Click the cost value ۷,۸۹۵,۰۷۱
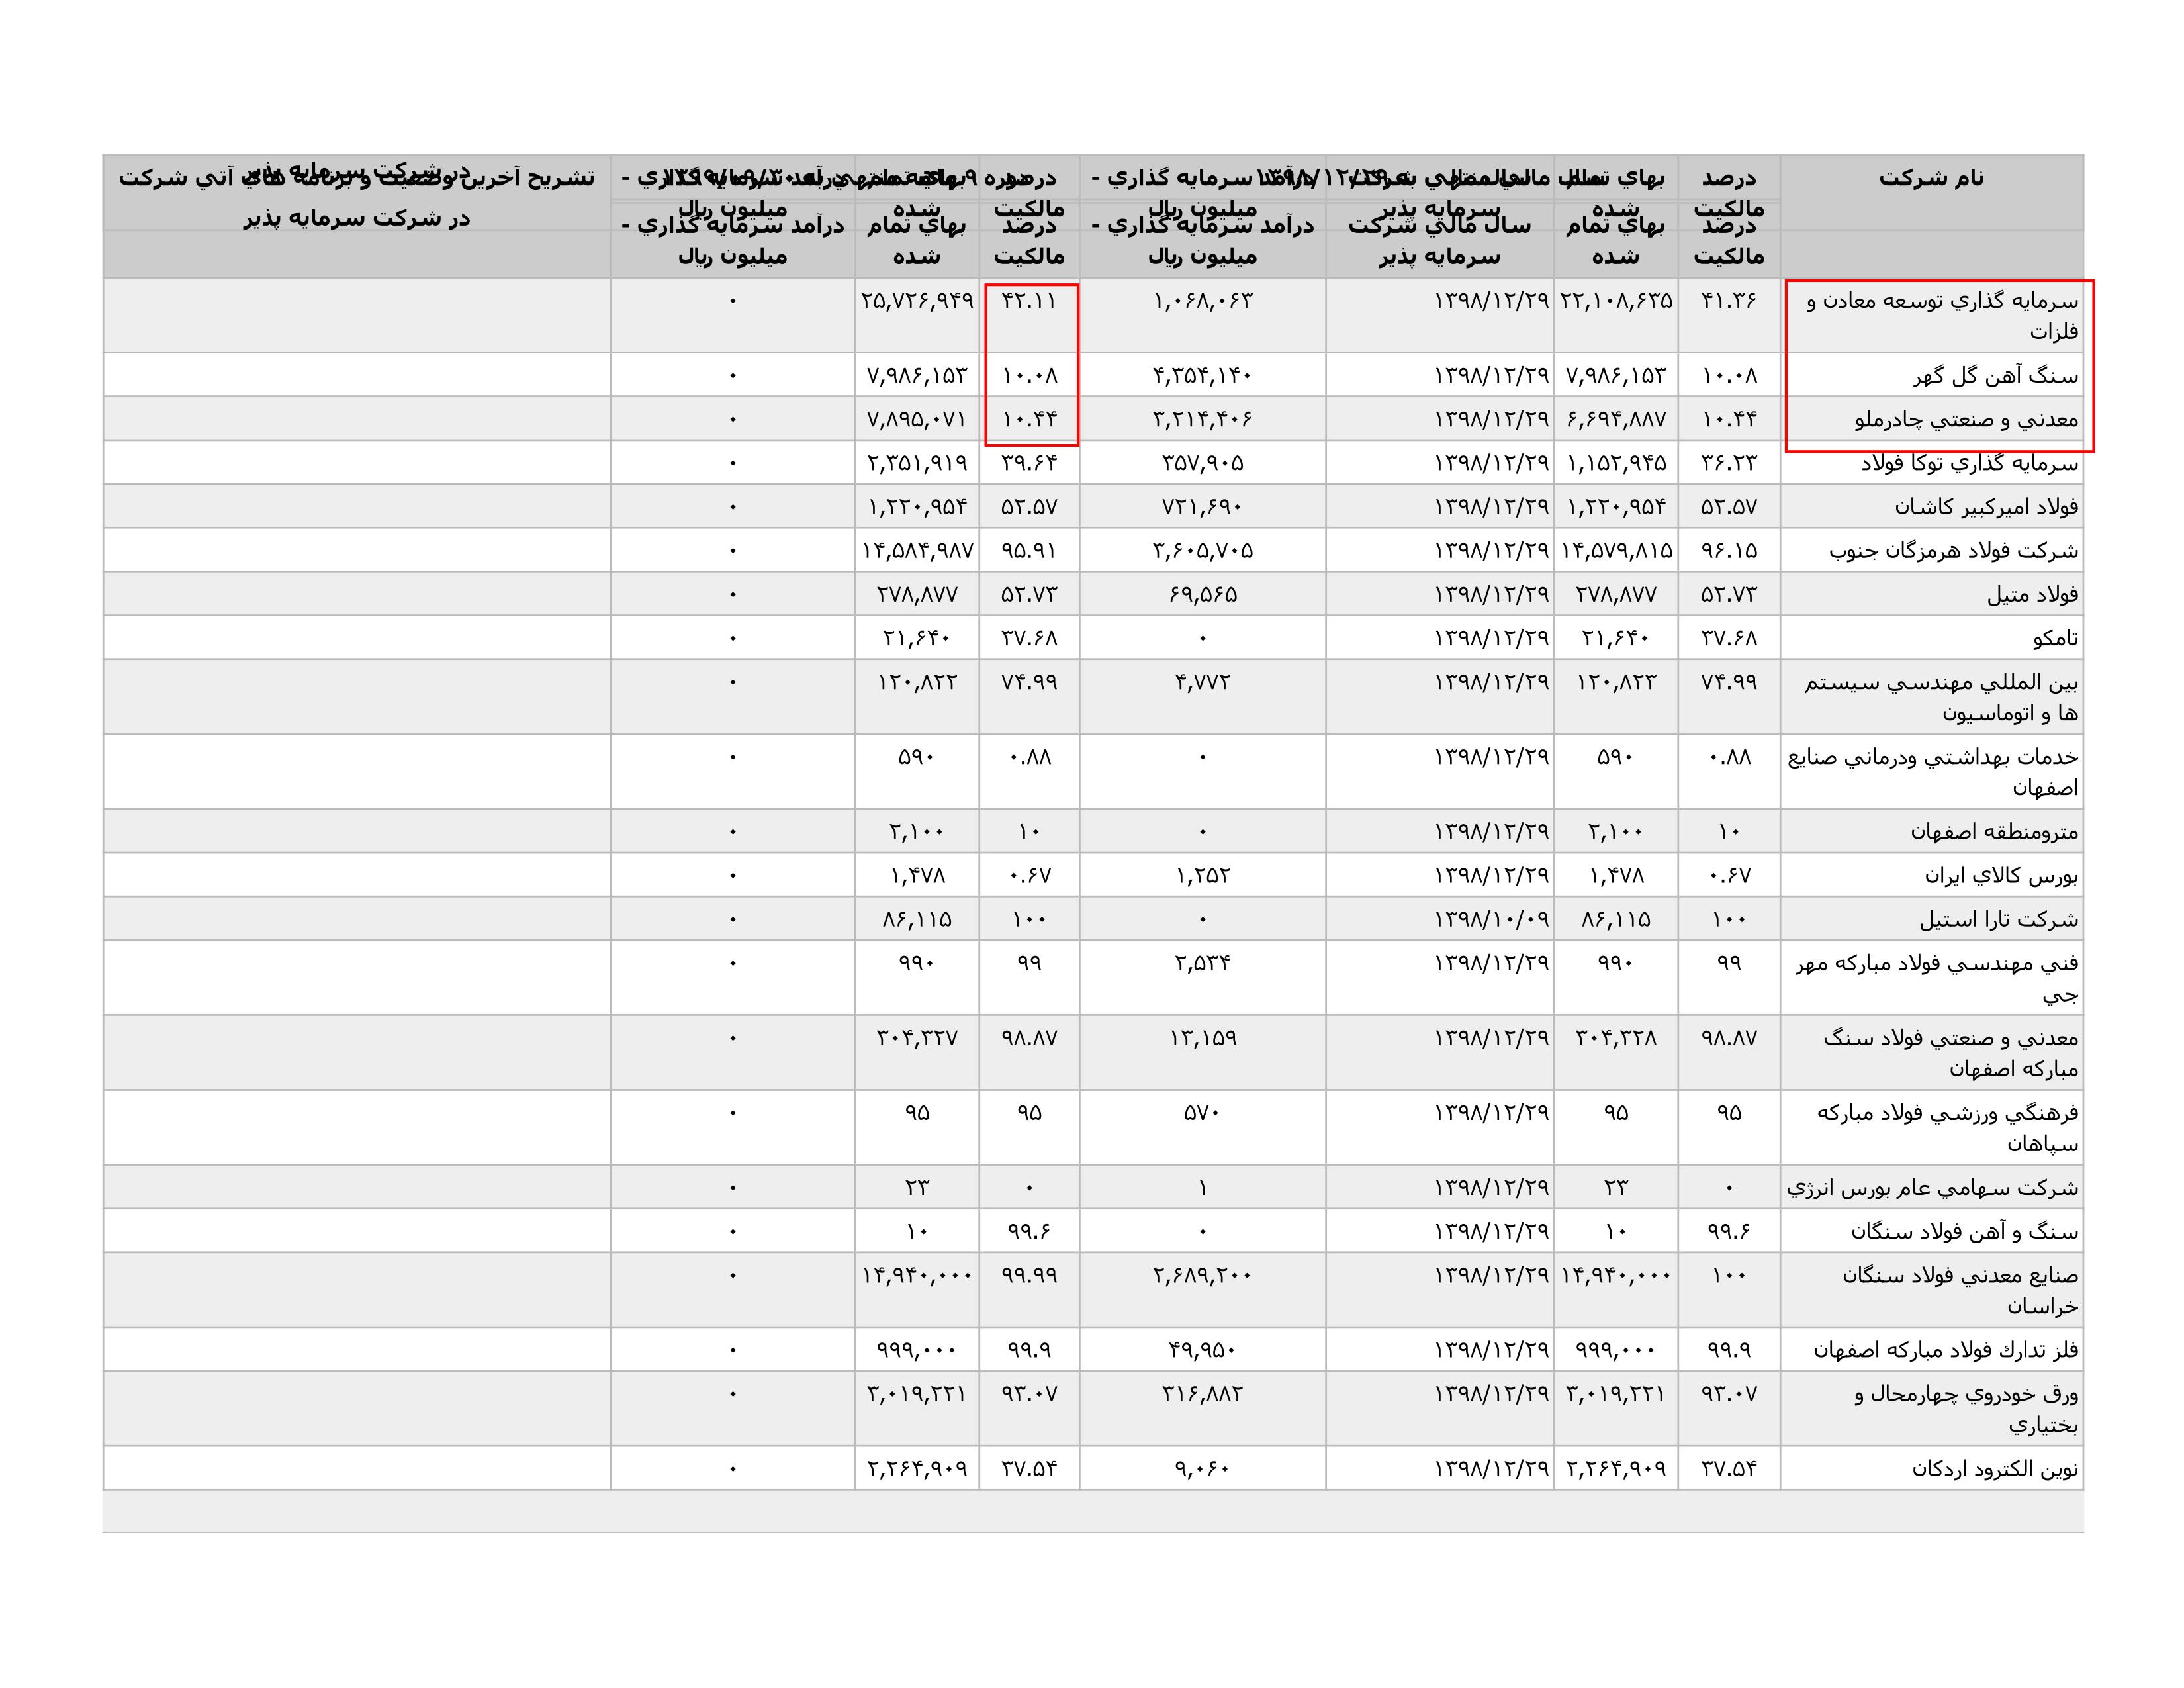The image size is (2184, 1688). pyautogui.click(x=917, y=420)
